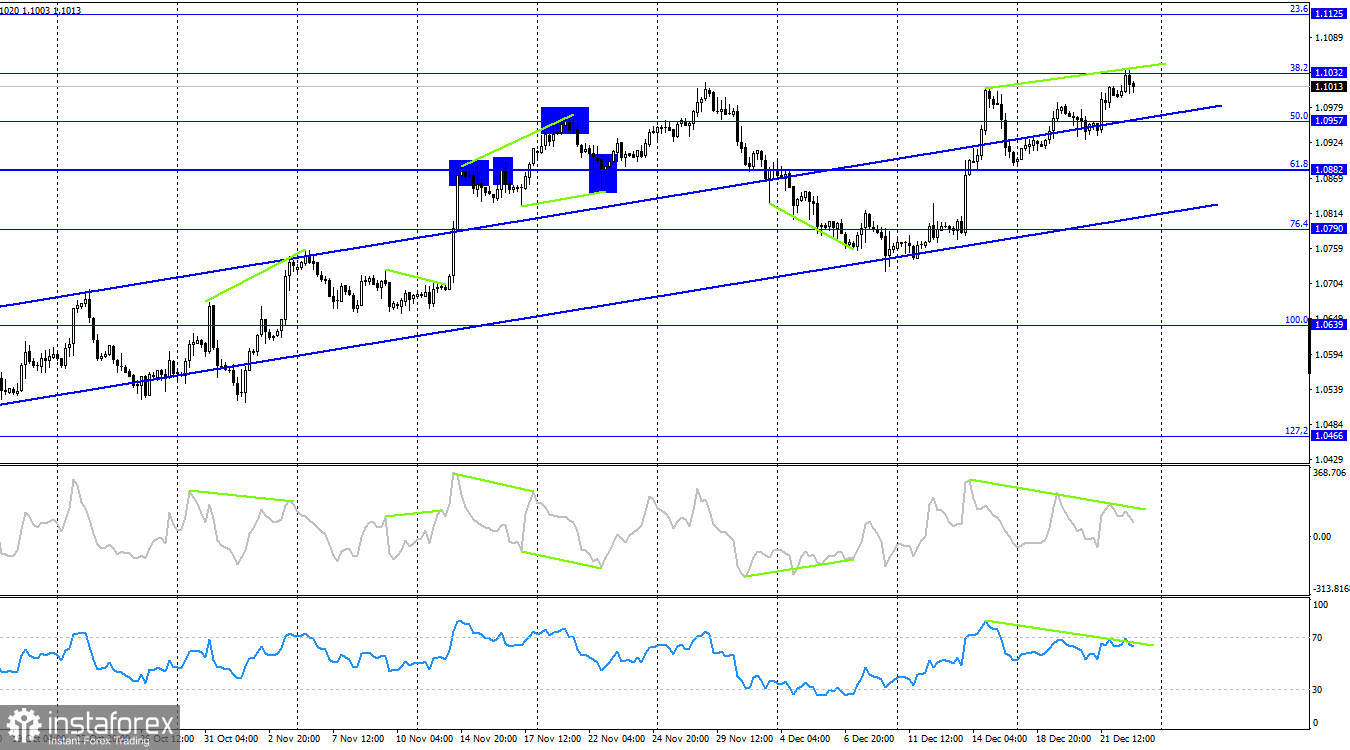
Task: Select the 61.8 Fibonacci level label
Action: point(1299,163)
